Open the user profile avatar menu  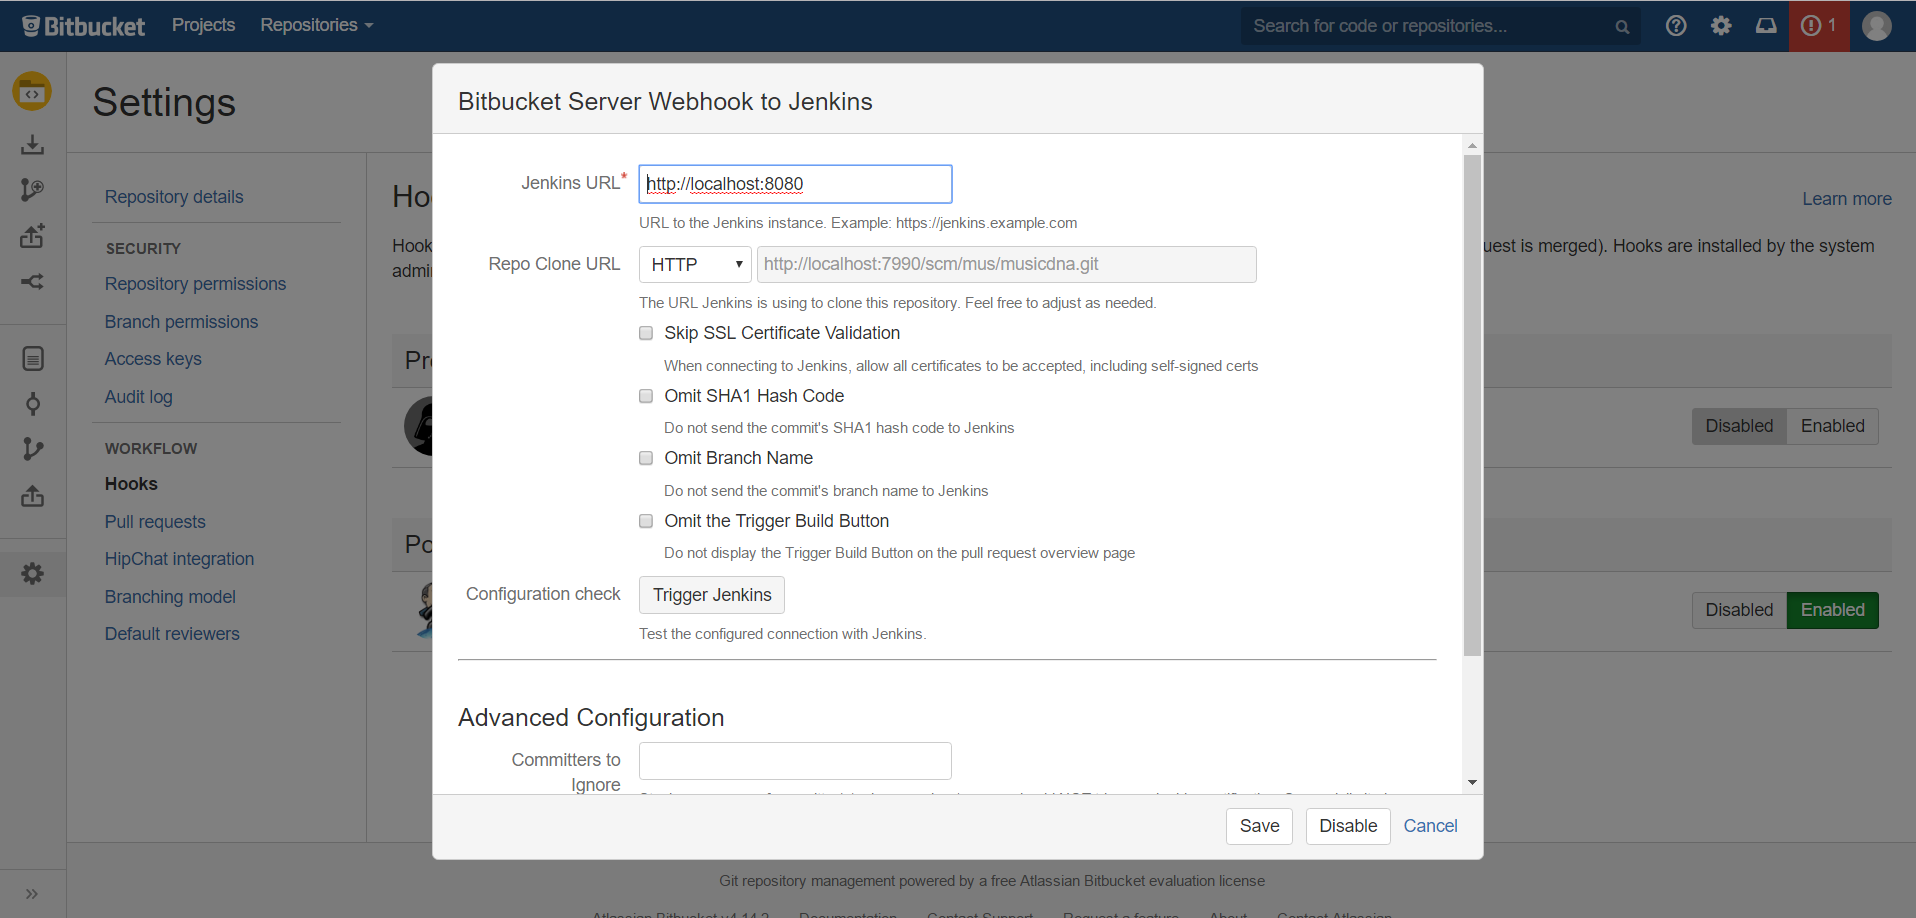pos(1877,26)
